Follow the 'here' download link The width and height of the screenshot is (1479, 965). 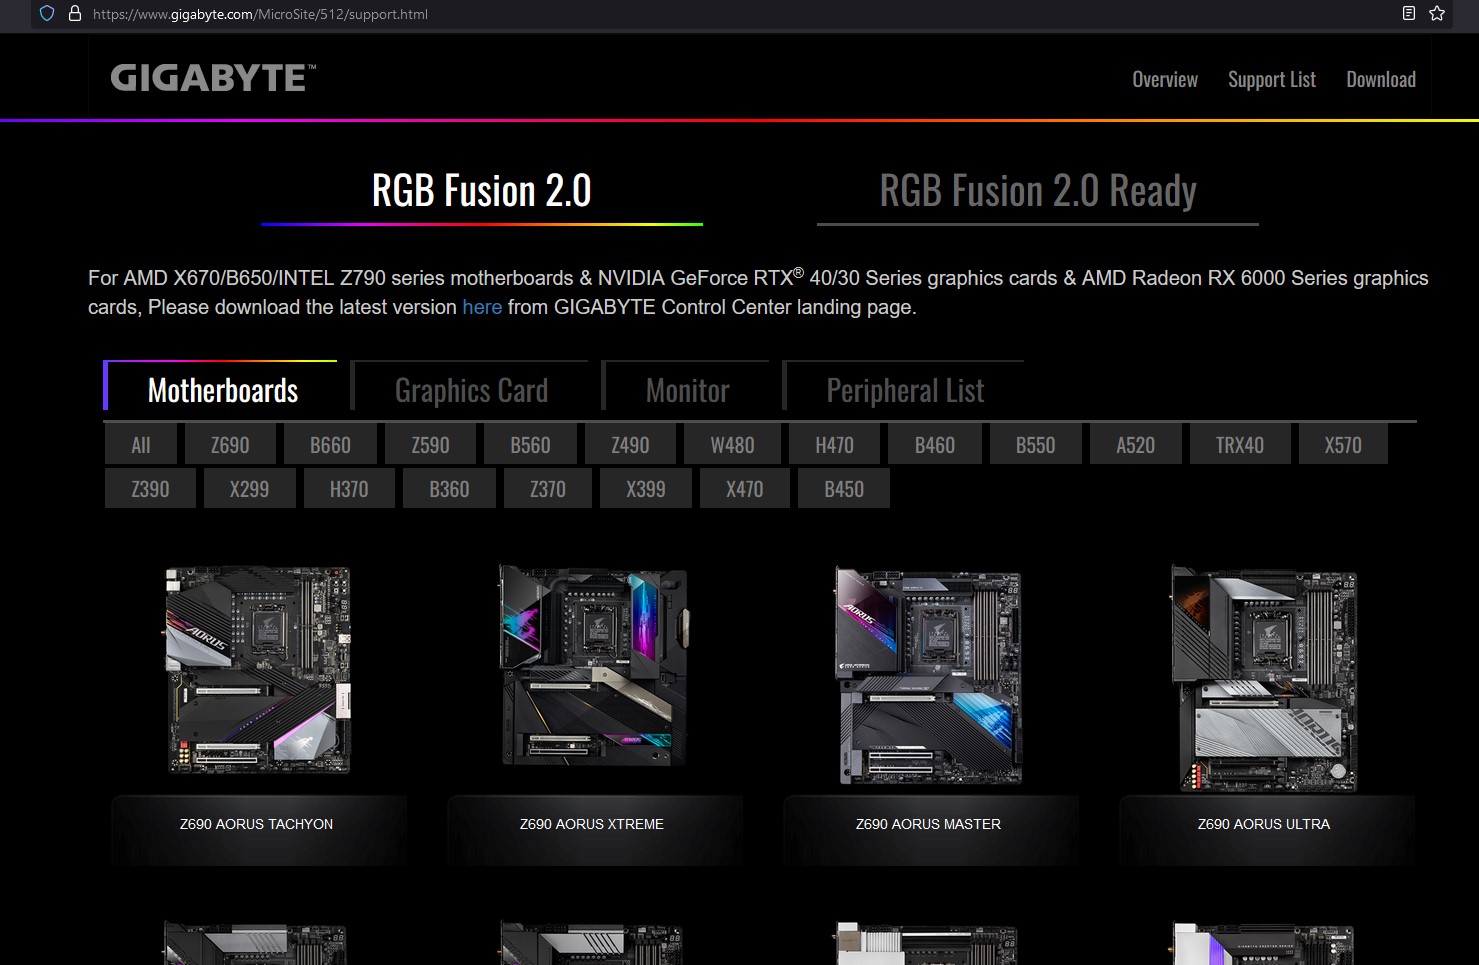482,307
